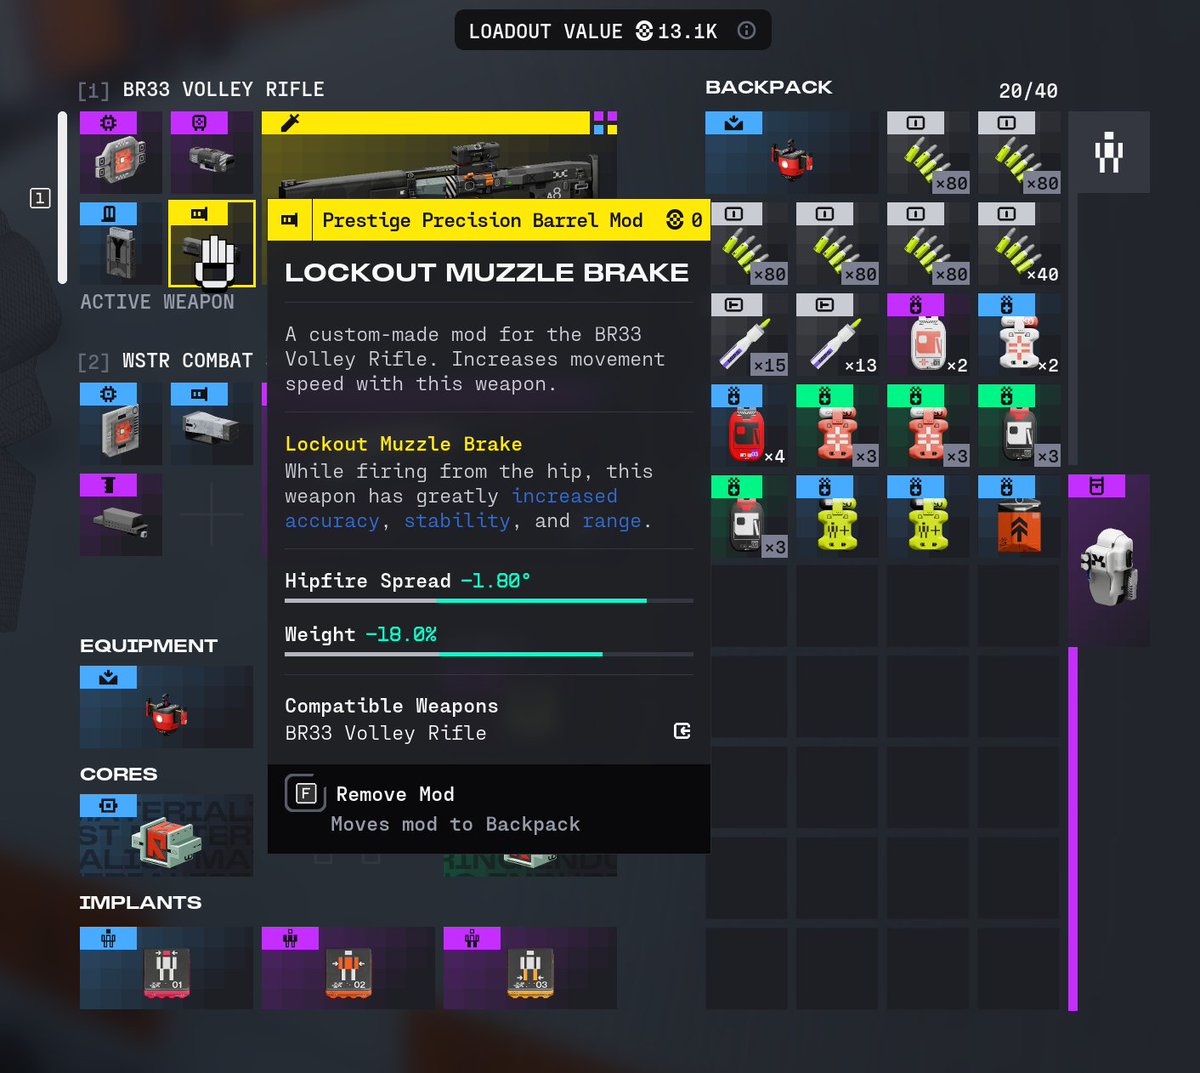The image size is (1200, 1073).
Task: Select the core in the Cores slot
Action: coord(166,835)
